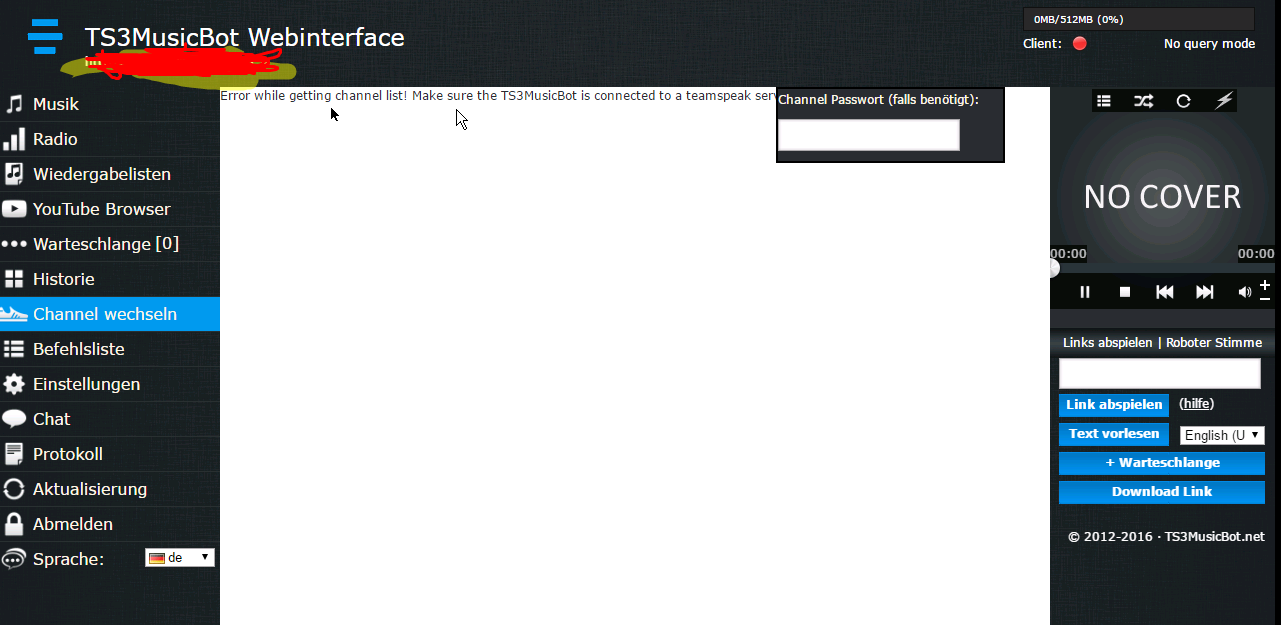Open the playlist view icon in the player
This screenshot has width=1281, height=625.
(x=1104, y=100)
